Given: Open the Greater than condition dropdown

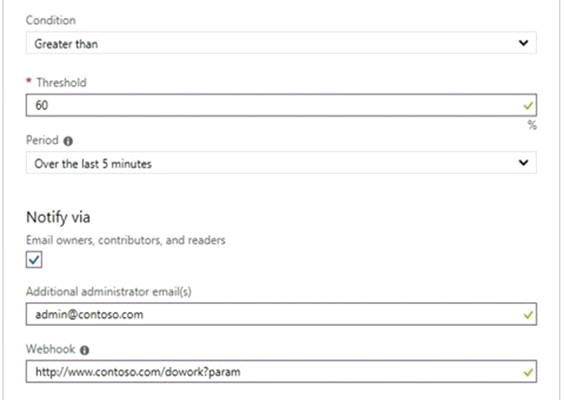Looking at the screenshot, I should click(x=281, y=43).
